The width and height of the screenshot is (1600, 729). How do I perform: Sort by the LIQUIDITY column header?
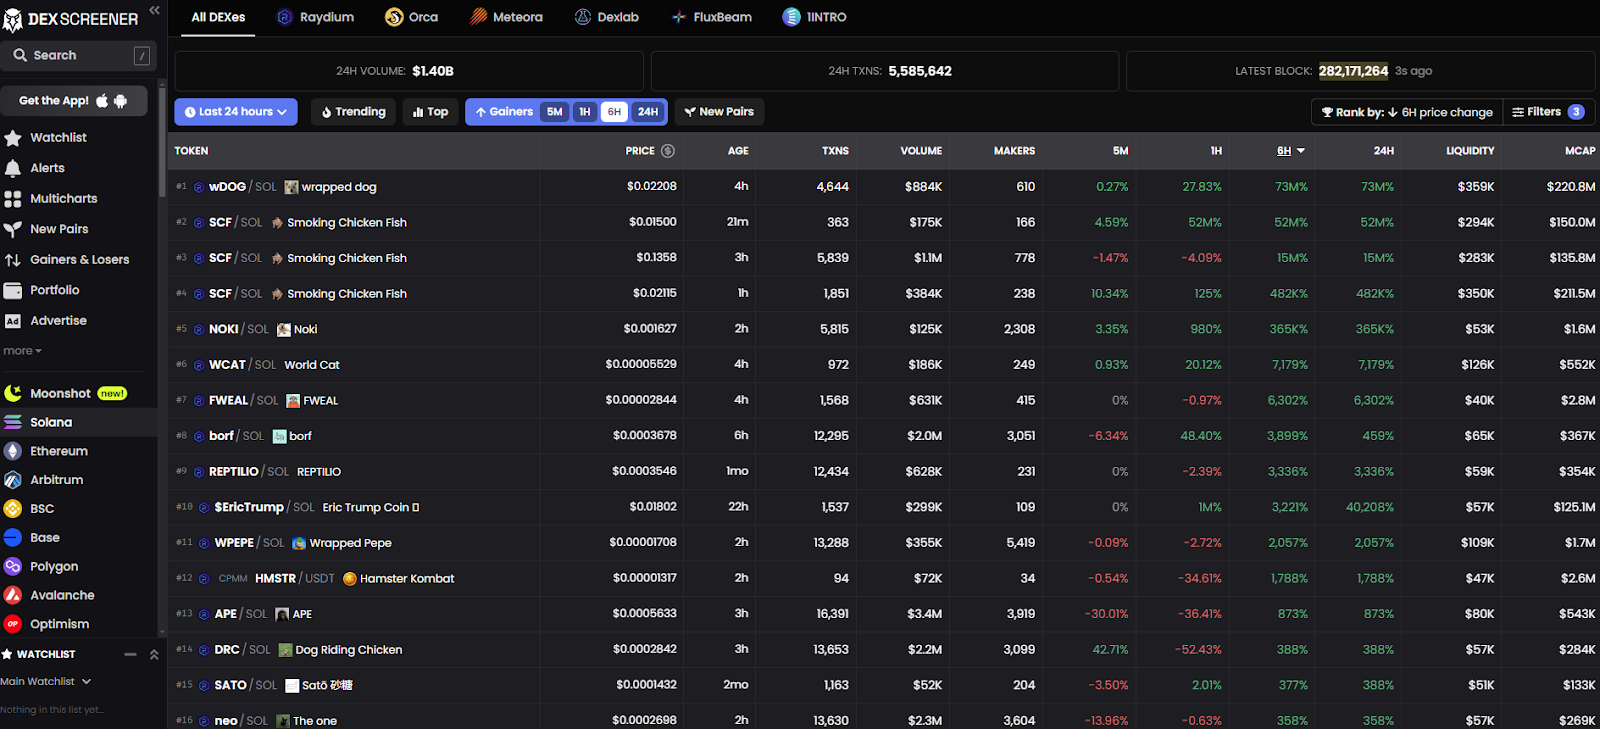click(1470, 151)
